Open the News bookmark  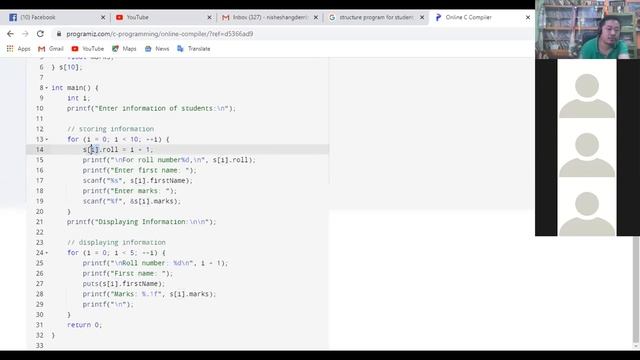click(x=157, y=49)
